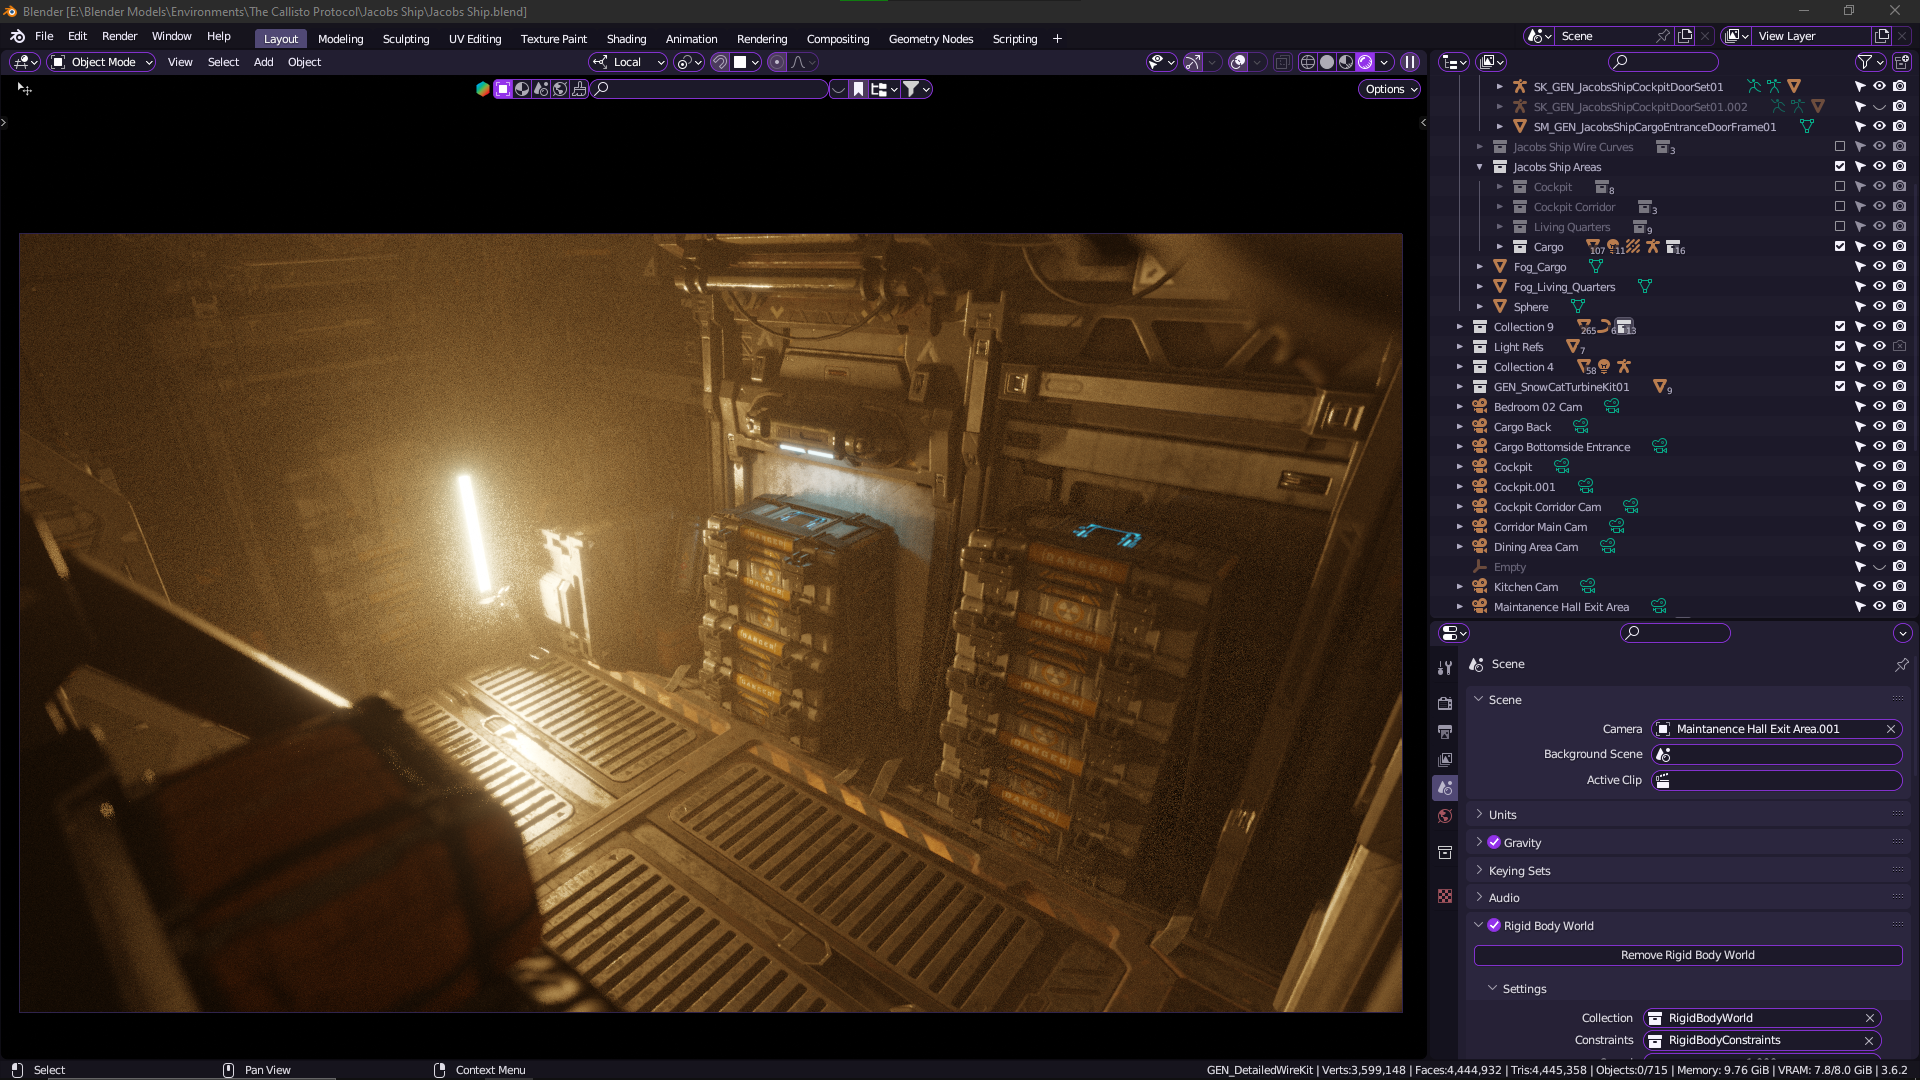Switch to Shading workspace tab
1920x1080 pixels.
pyautogui.click(x=626, y=39)
